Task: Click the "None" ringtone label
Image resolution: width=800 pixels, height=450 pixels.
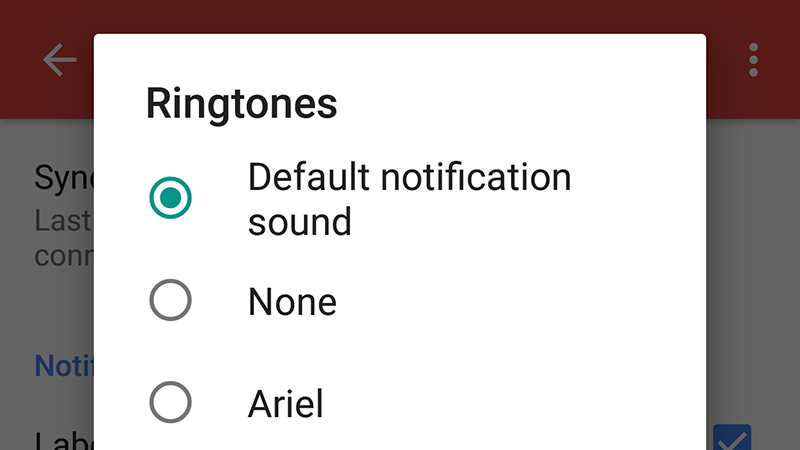Action: point(292,302)
